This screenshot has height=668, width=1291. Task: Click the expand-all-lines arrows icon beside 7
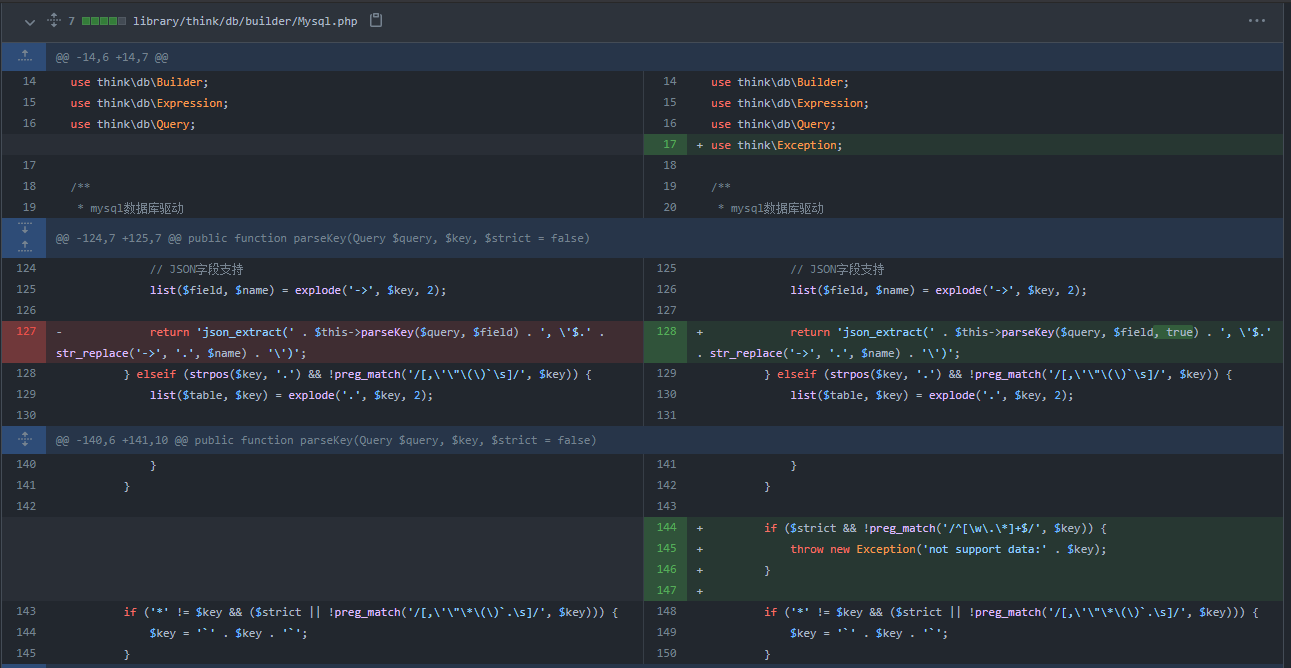pos(54,21)
